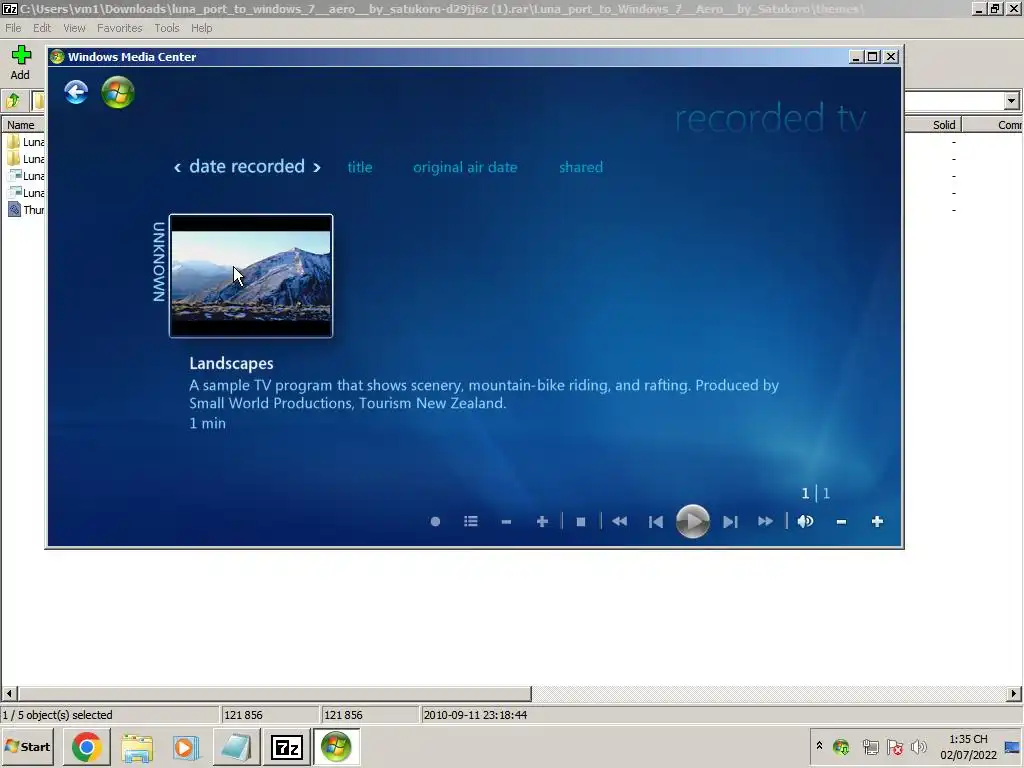Screen dimensions: 1024x768
Task: Lower volume with the volume minus button
Action: pos(841,522)
